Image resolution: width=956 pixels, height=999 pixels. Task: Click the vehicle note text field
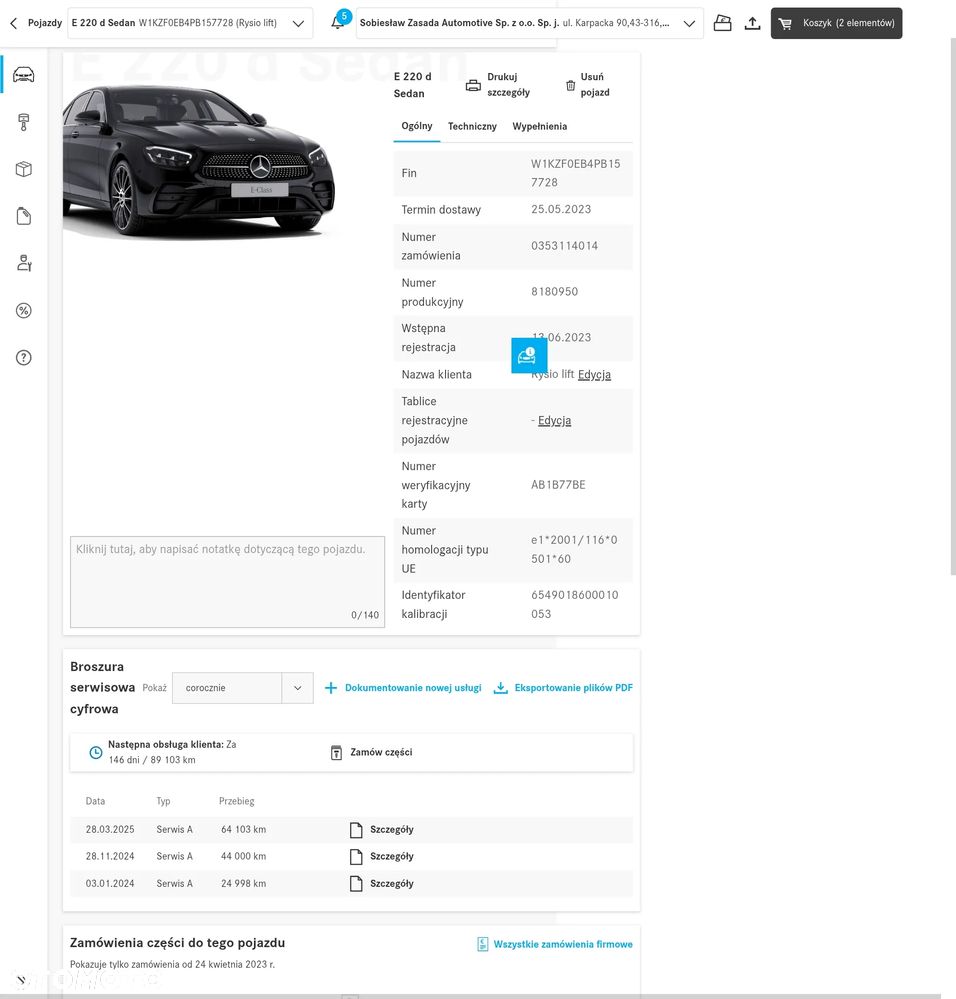point(227,582)
